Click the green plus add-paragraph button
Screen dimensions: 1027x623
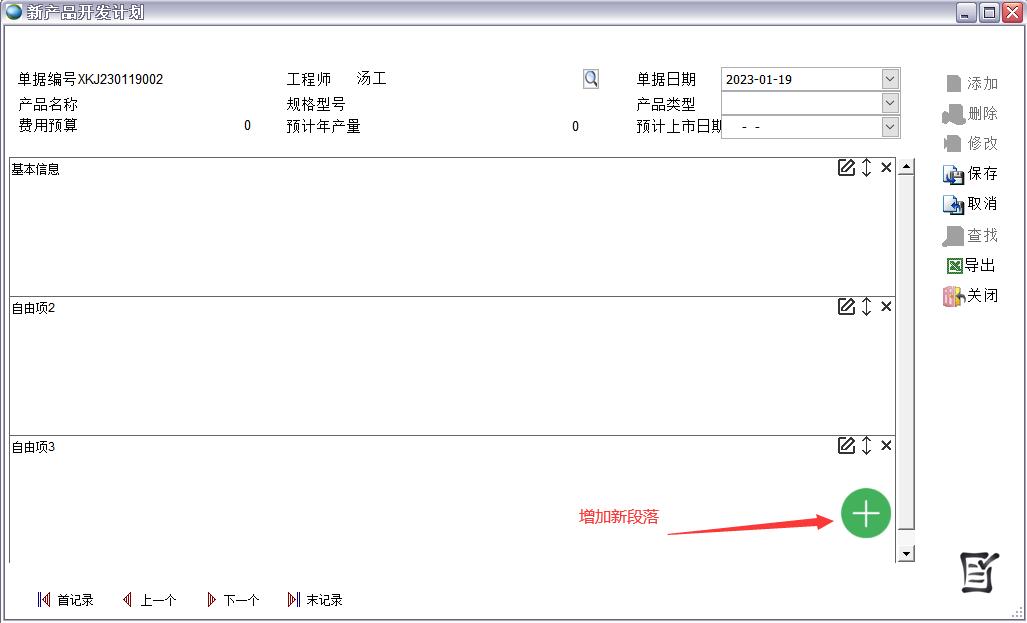[865, 513]
